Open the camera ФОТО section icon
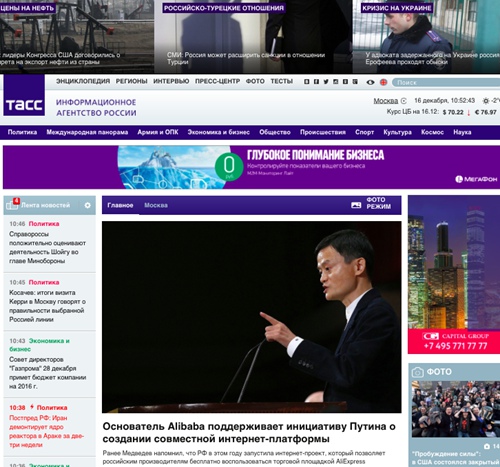This screenshot has width=500, height=467. [418, 372]
